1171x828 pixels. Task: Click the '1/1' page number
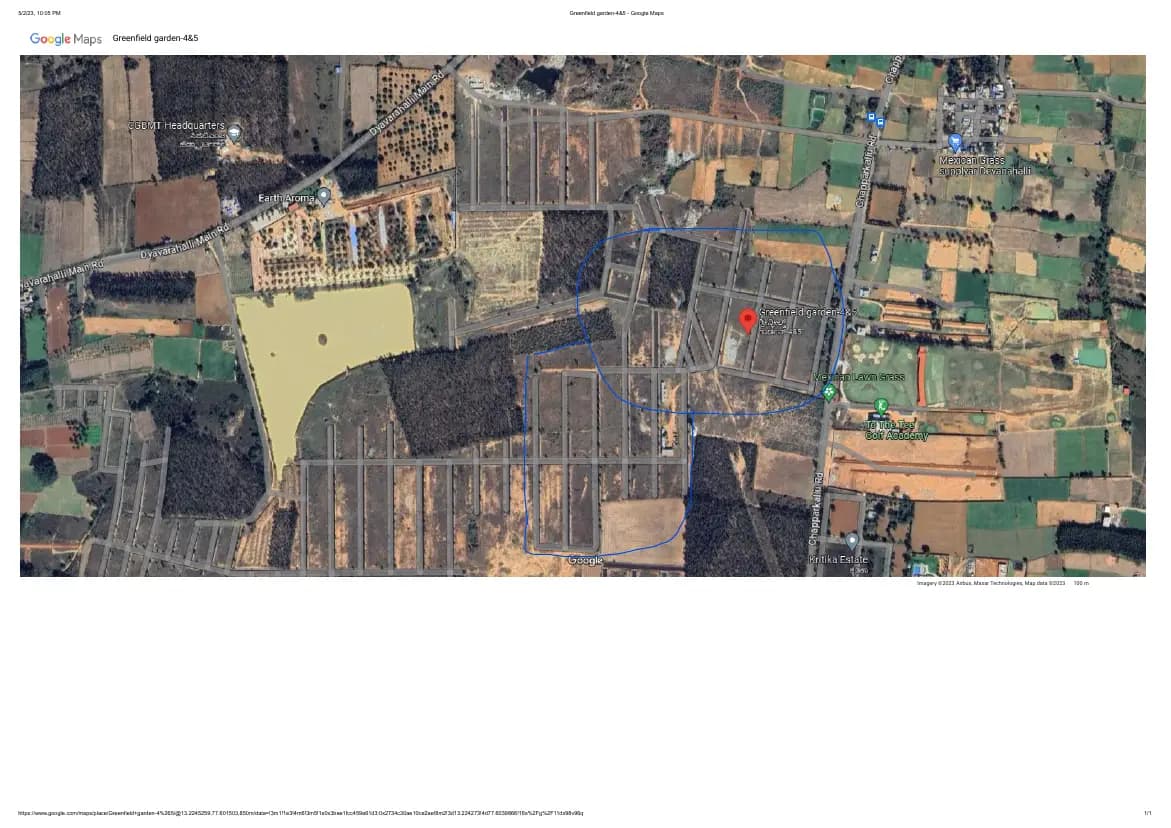(x=1148, y=813)
